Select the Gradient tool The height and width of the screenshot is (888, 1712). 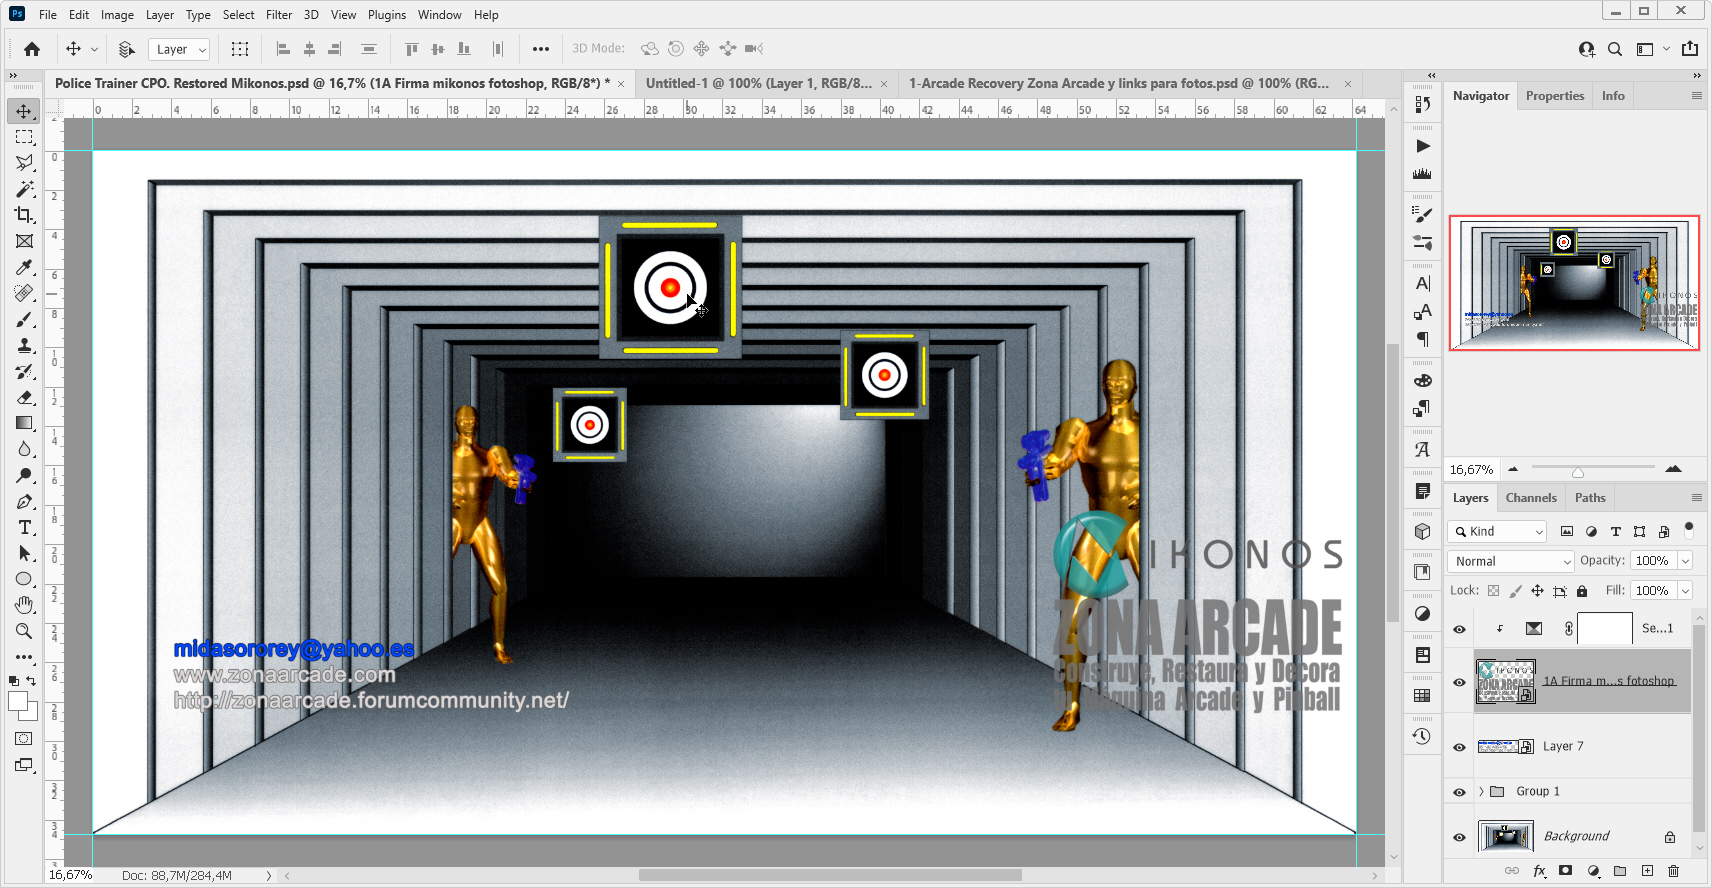point(24,423)
